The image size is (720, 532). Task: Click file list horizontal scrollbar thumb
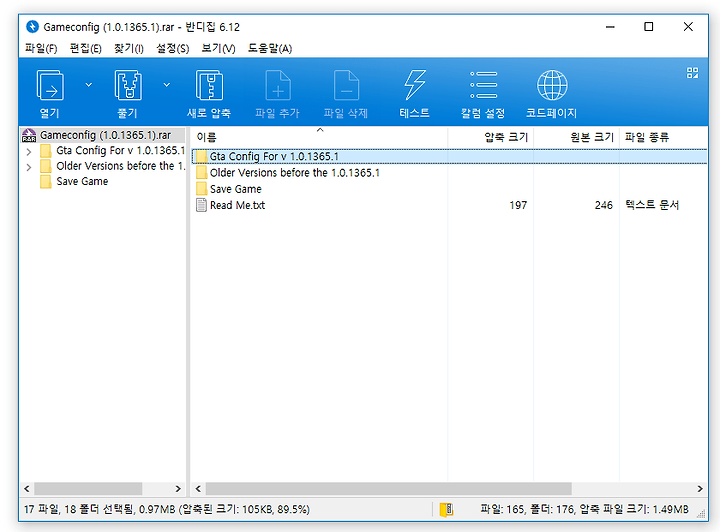tap(388, 489)
